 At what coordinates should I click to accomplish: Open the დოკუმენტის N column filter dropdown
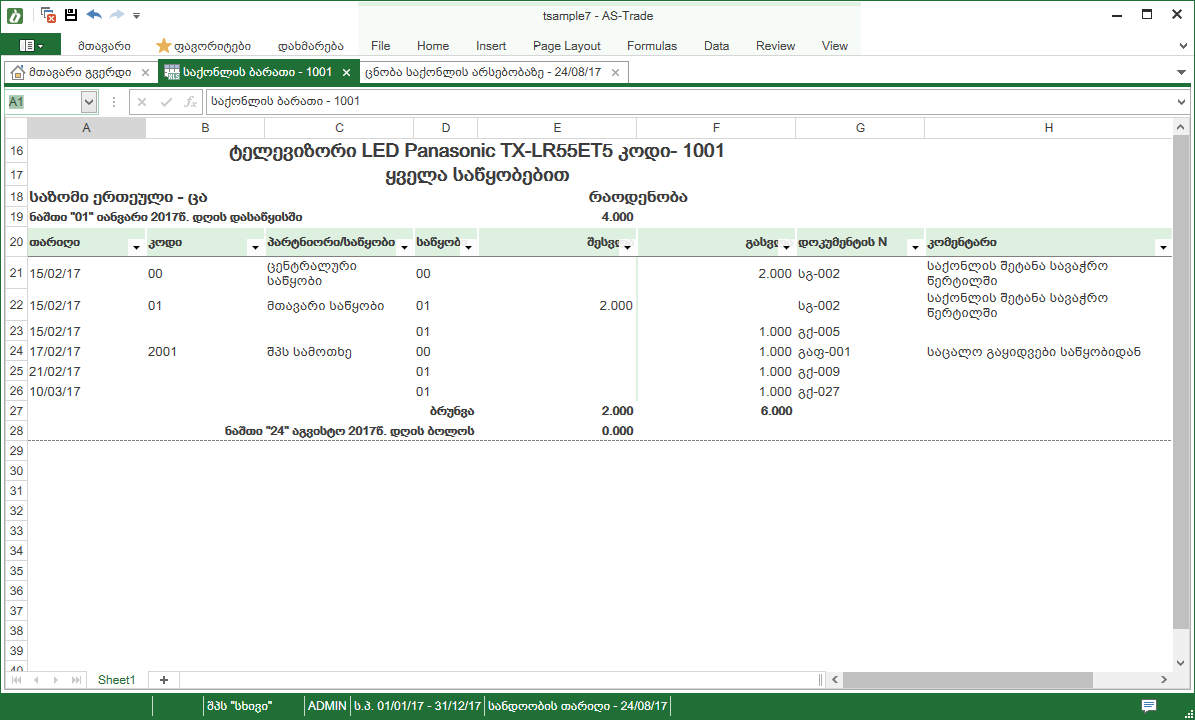pos(915,248)
